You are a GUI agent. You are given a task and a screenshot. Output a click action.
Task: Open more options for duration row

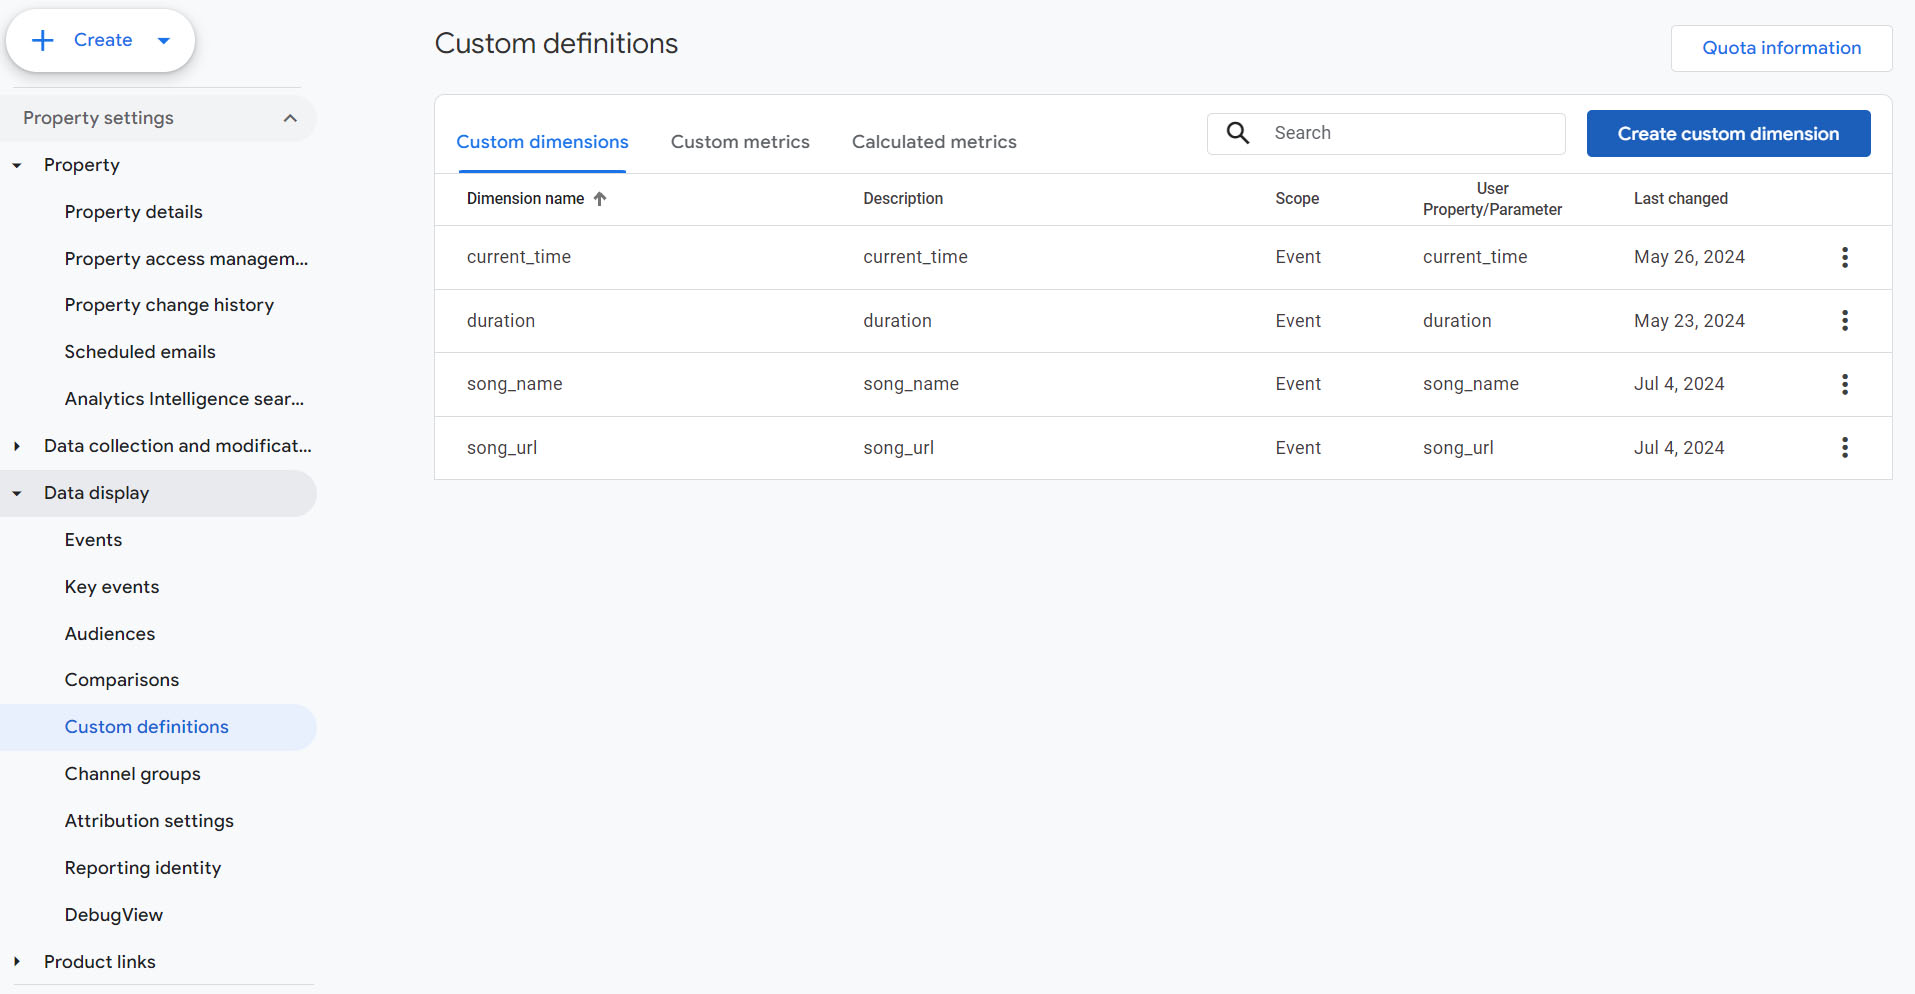click(1844, 321)
